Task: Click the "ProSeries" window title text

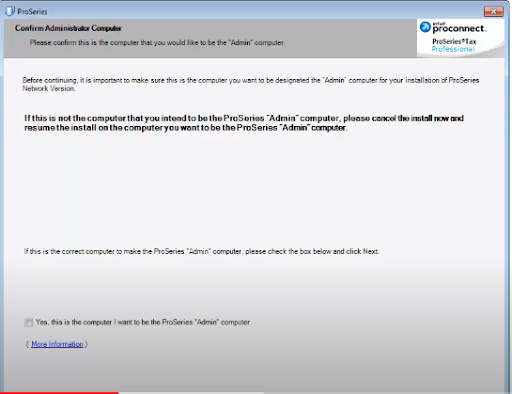Action: tap(32, 12)
